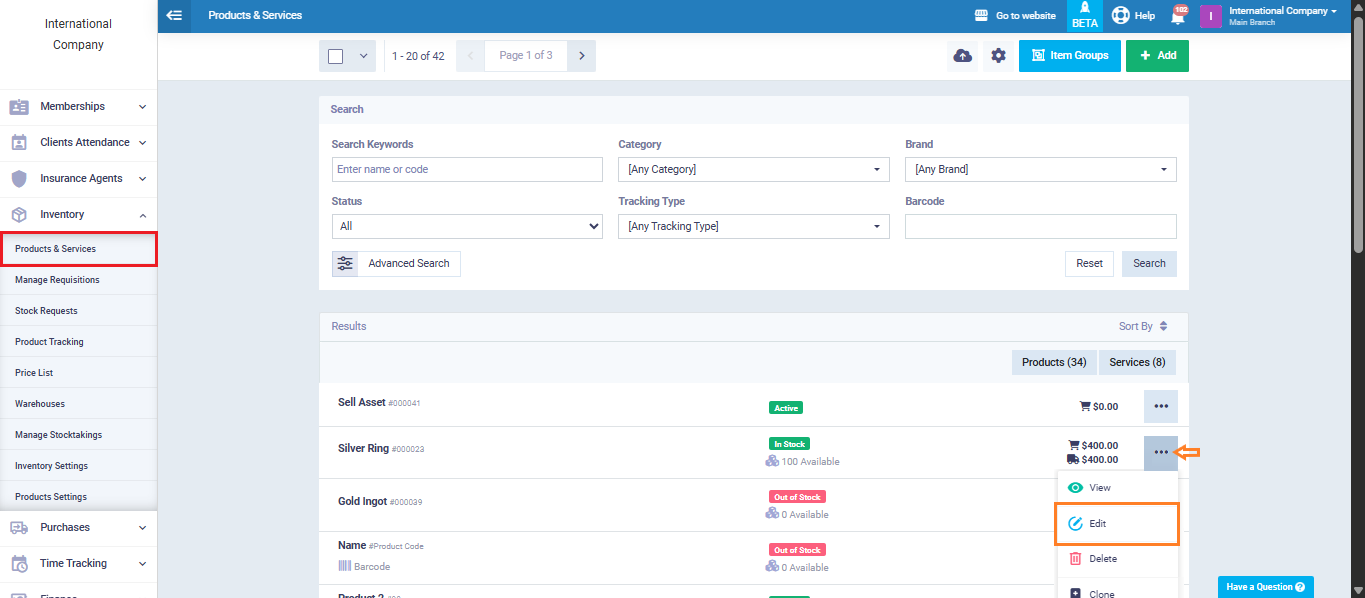Click the Search Keywords input field
The width and height of the screenshot is (1365, 598).
(x=467, y=170)
